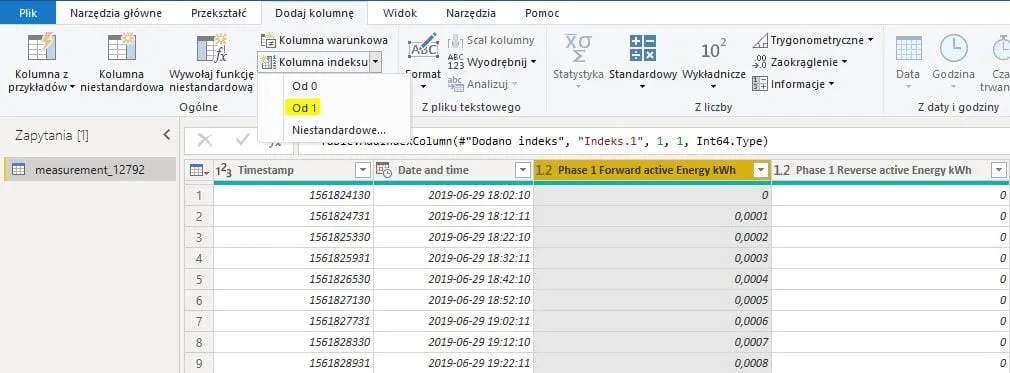This screenshot has height=373, width=1010.
Task: Open the Pomoc ribbon tab
Action: coord(542,13)
